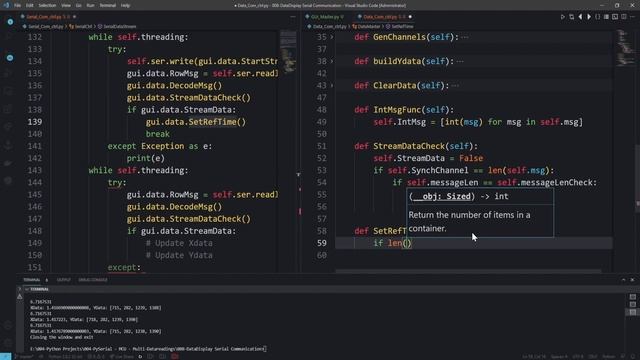Click line number 139 in left editor
Screen dimensions: 640x360
[x=35, y=122]
